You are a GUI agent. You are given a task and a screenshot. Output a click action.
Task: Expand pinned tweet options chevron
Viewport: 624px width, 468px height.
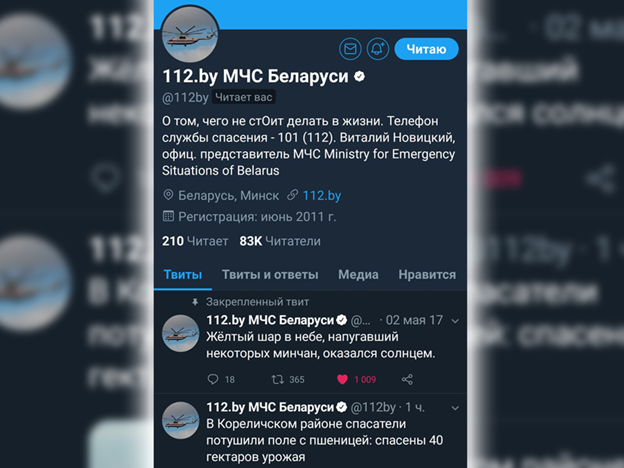(455, 321)
